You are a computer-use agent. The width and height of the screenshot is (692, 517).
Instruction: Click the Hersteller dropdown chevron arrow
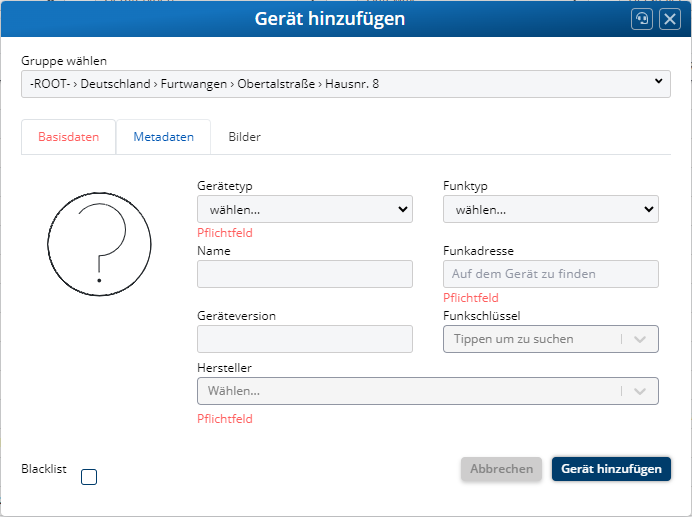click(x=640, y=391)
